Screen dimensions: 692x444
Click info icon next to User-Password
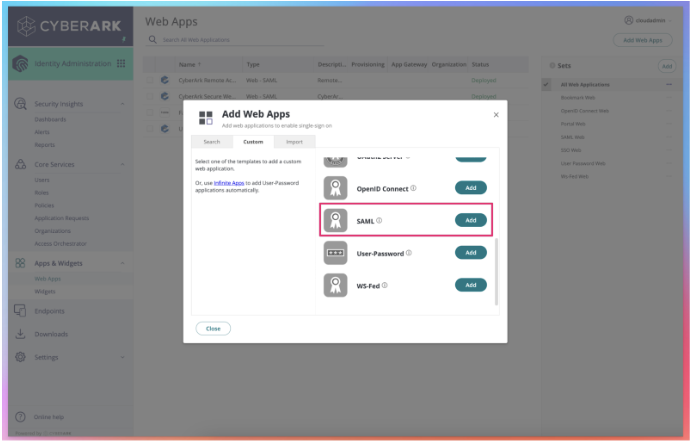pos(409,253)
